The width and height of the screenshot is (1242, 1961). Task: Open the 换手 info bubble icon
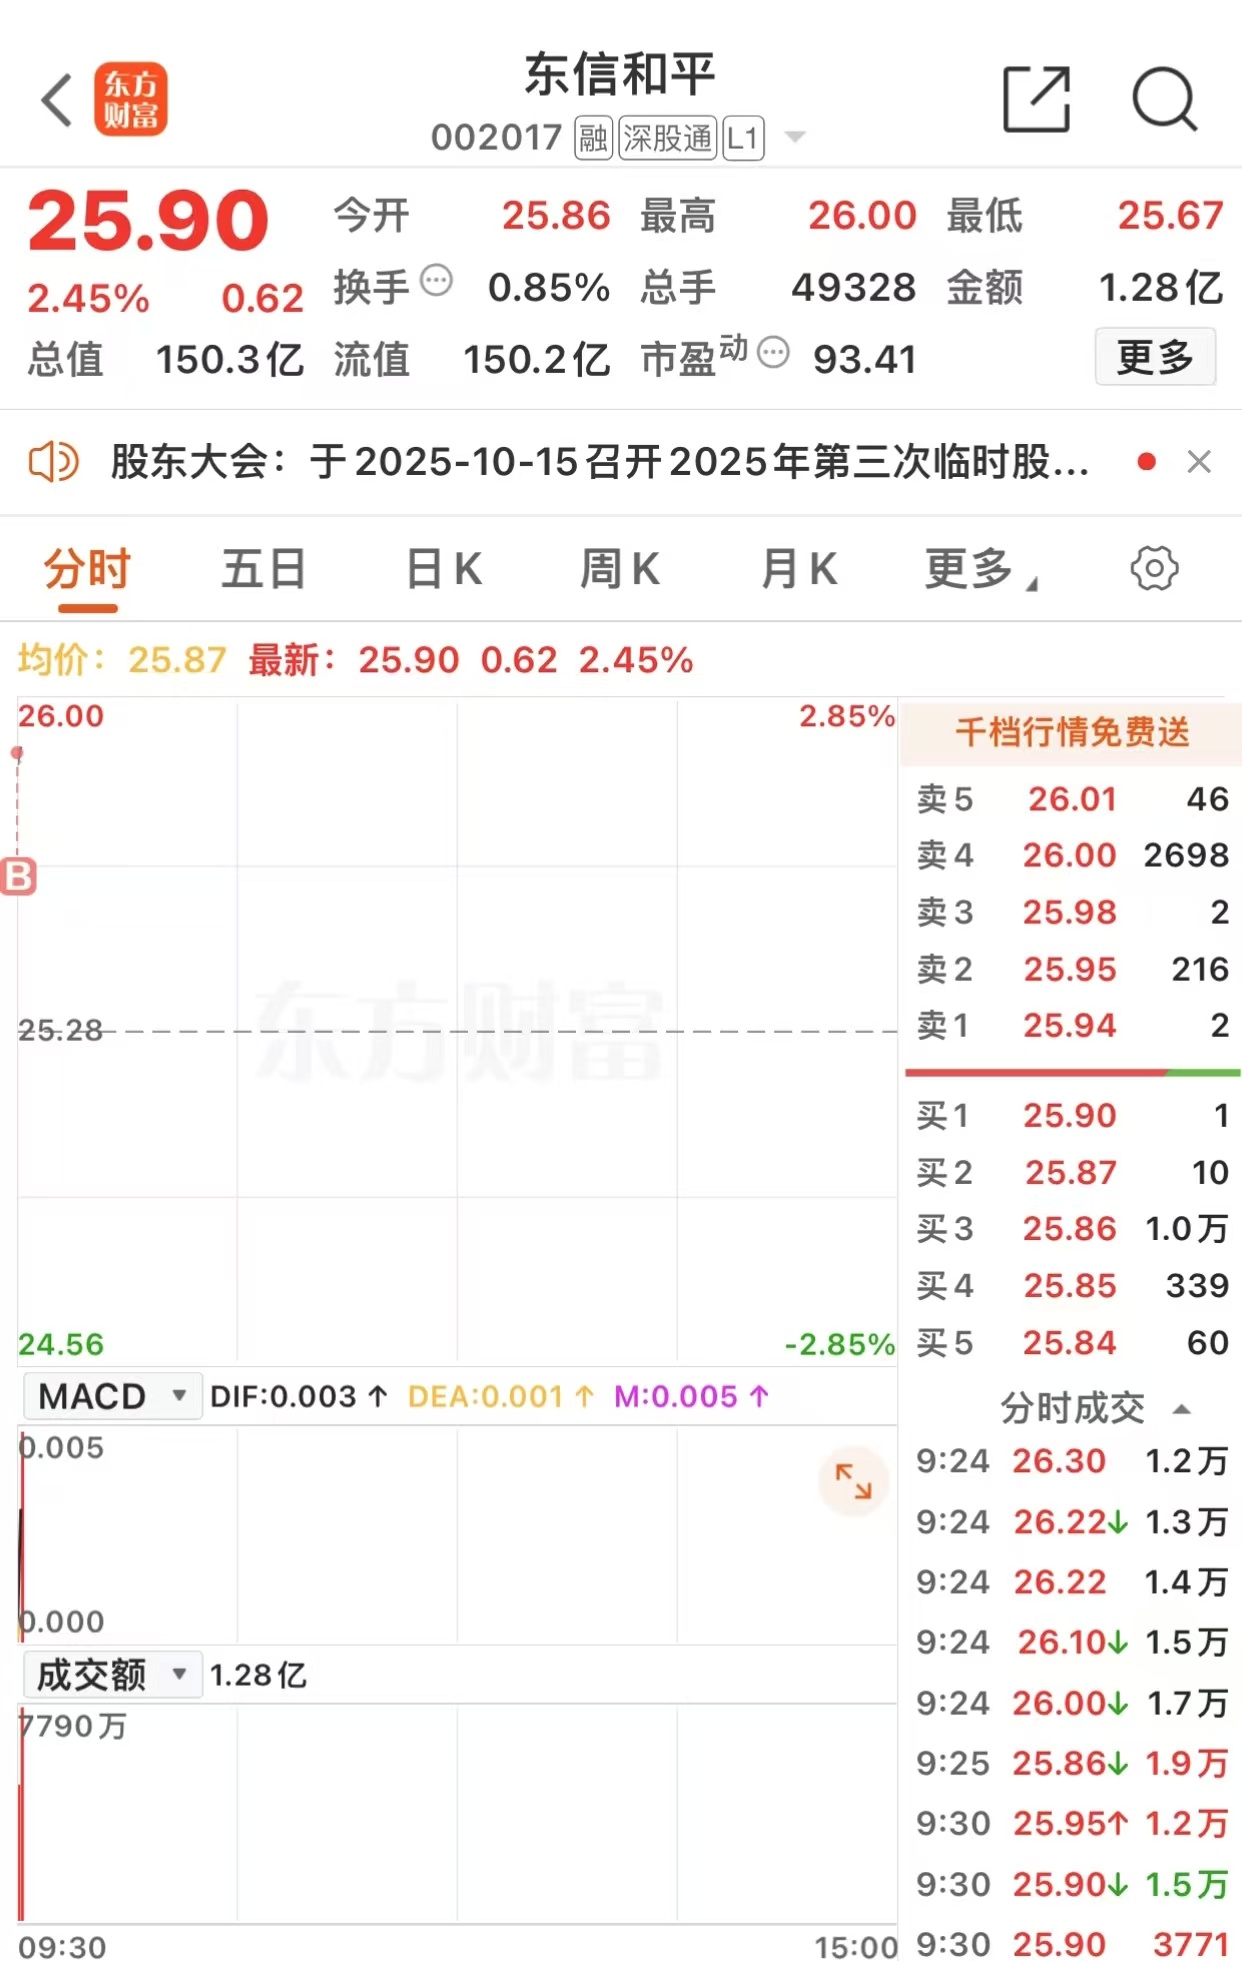[x=436, y=281]
